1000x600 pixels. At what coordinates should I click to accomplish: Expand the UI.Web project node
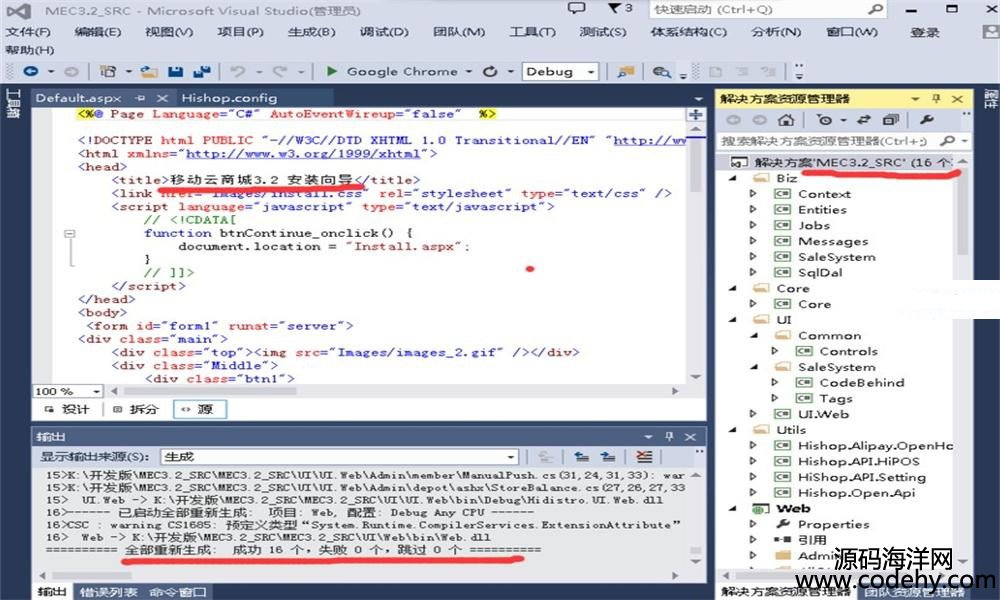tap(753, 414)
